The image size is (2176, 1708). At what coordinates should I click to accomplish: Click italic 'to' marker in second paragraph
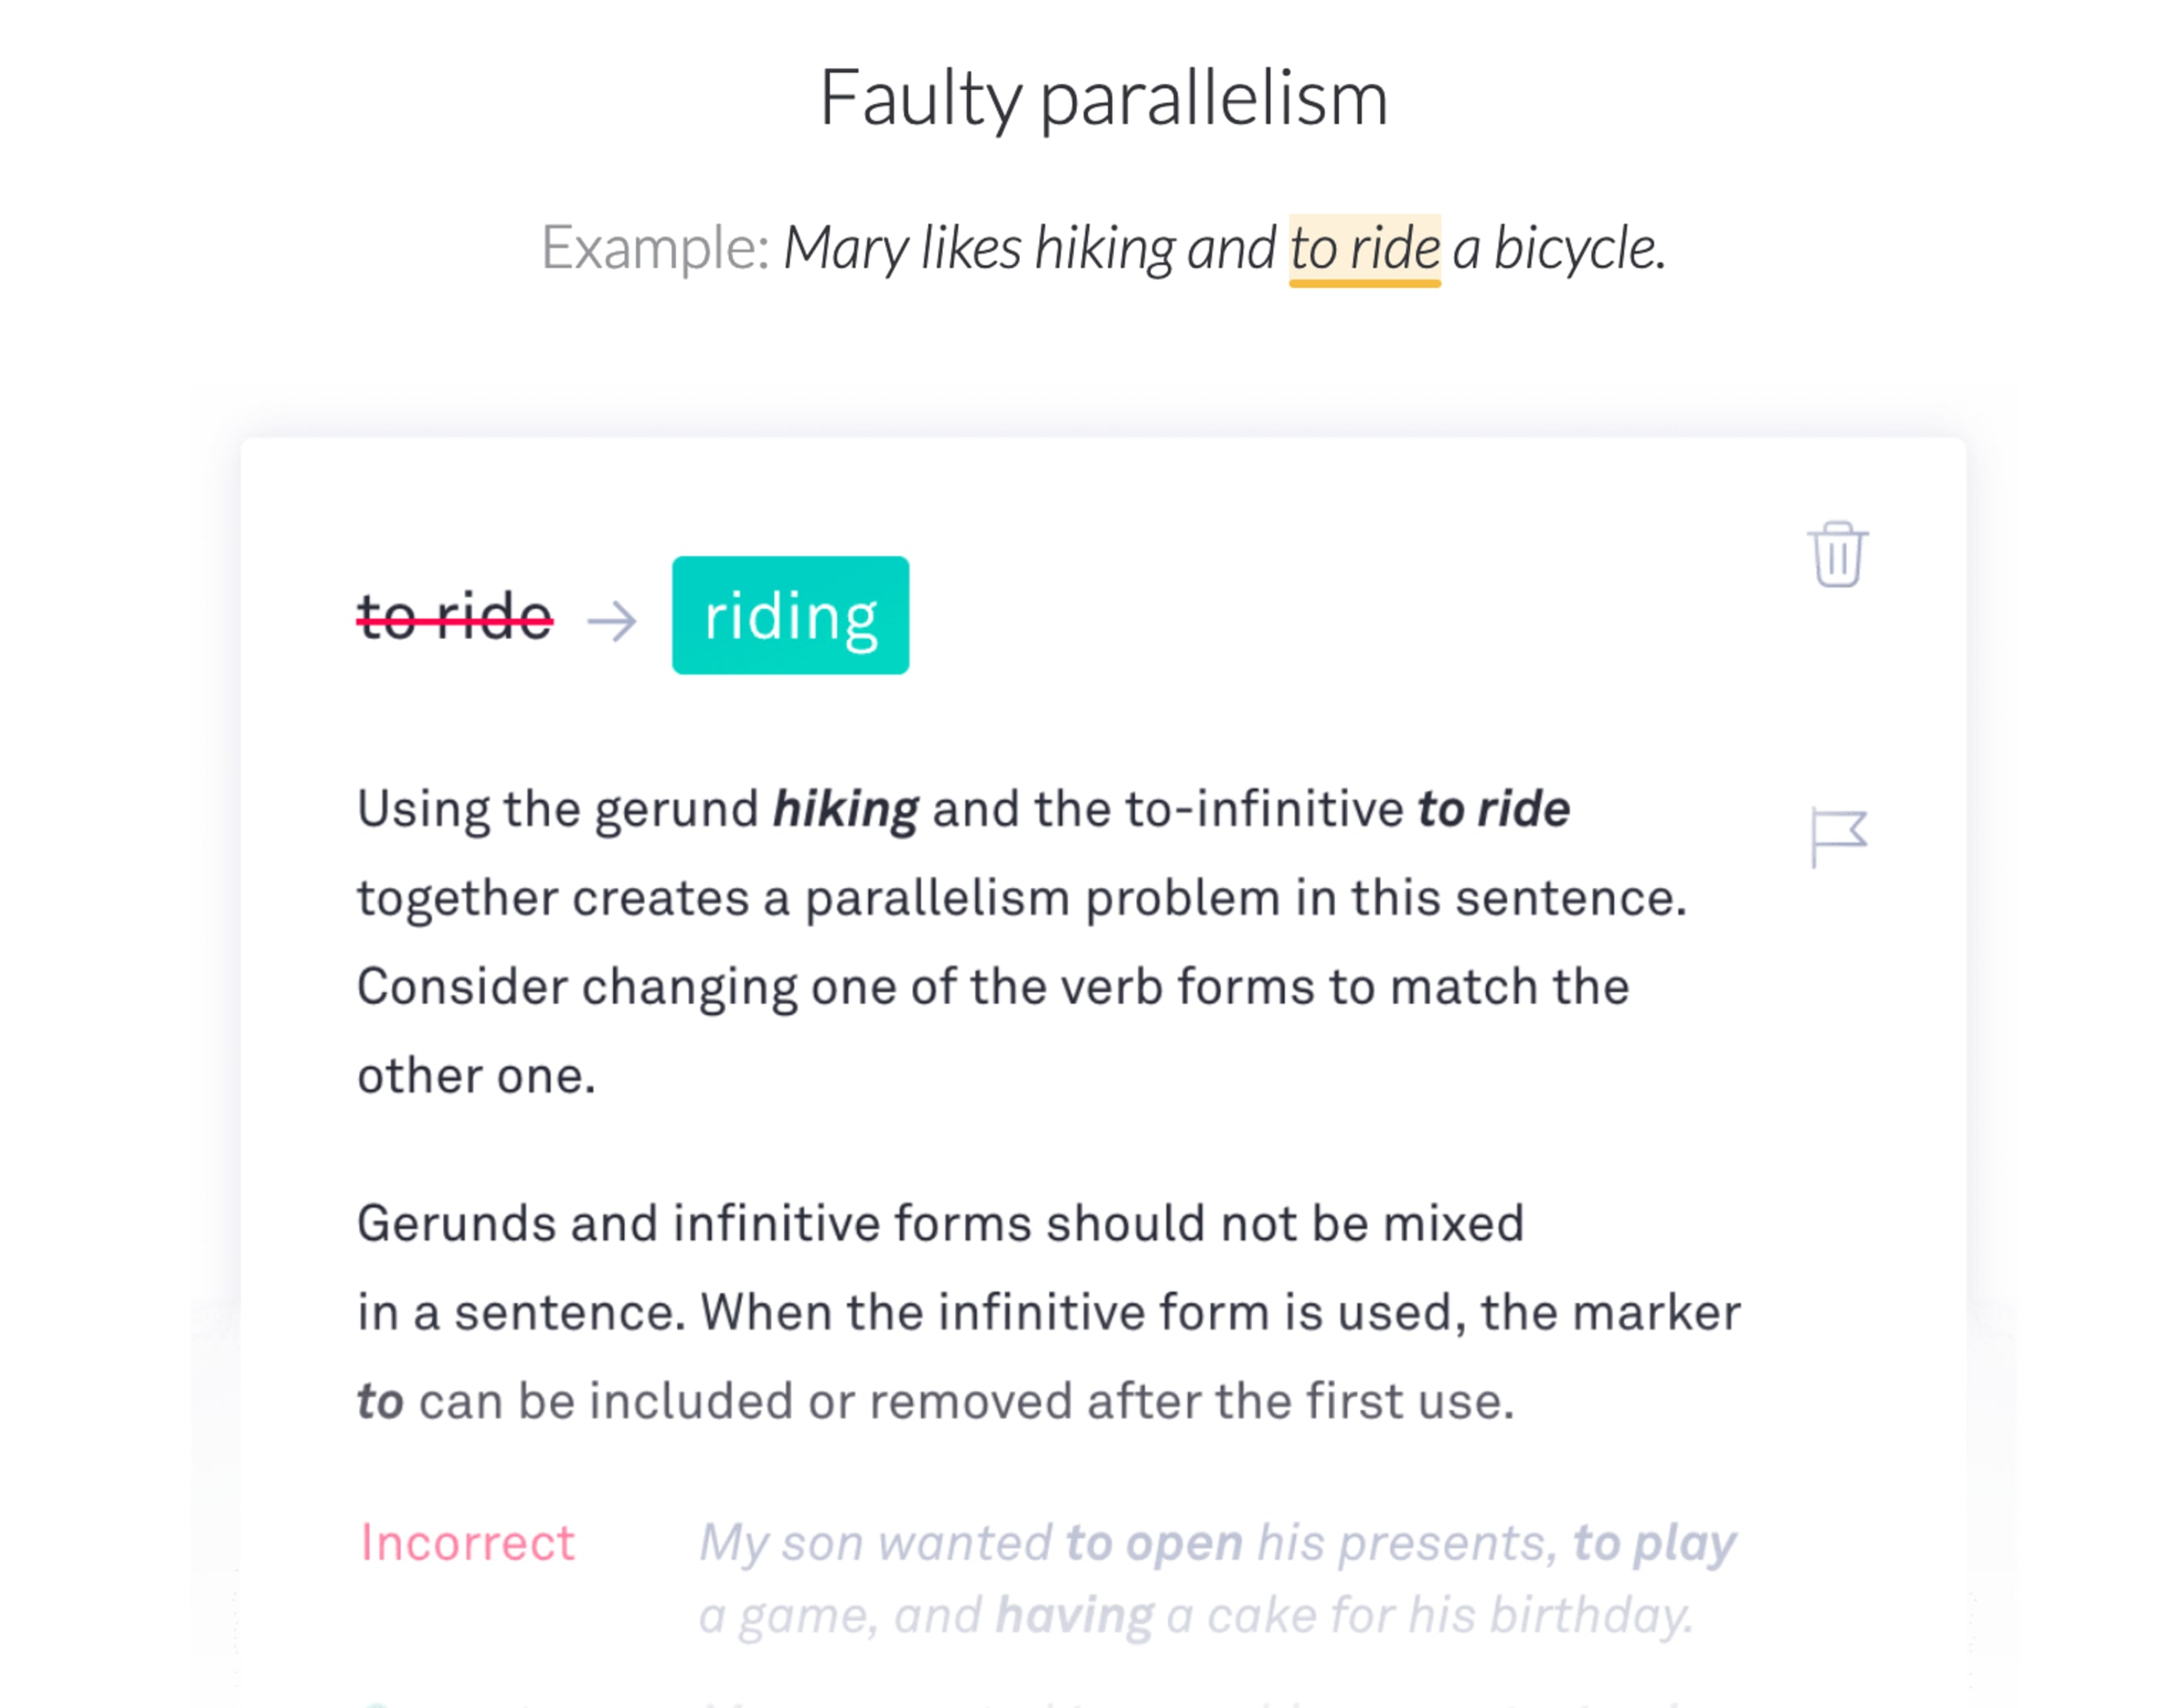pos(381,1401)
